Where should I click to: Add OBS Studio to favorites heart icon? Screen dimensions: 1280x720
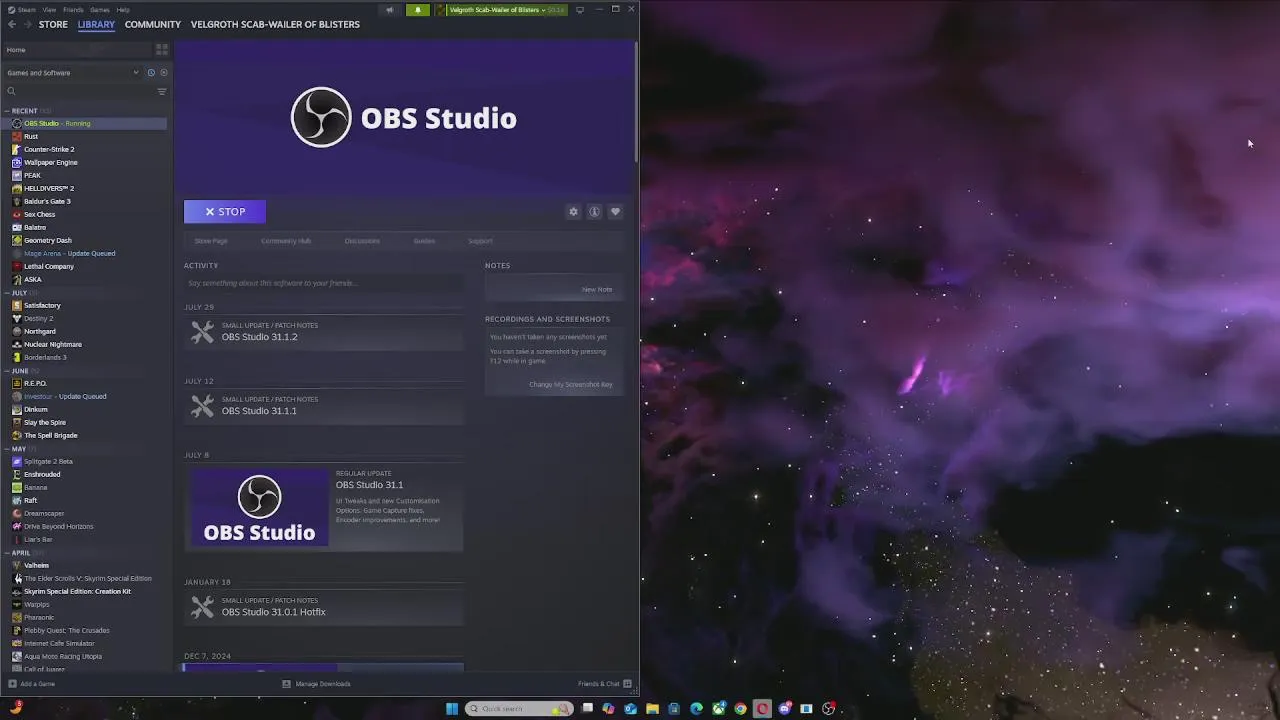coord(615,211)
